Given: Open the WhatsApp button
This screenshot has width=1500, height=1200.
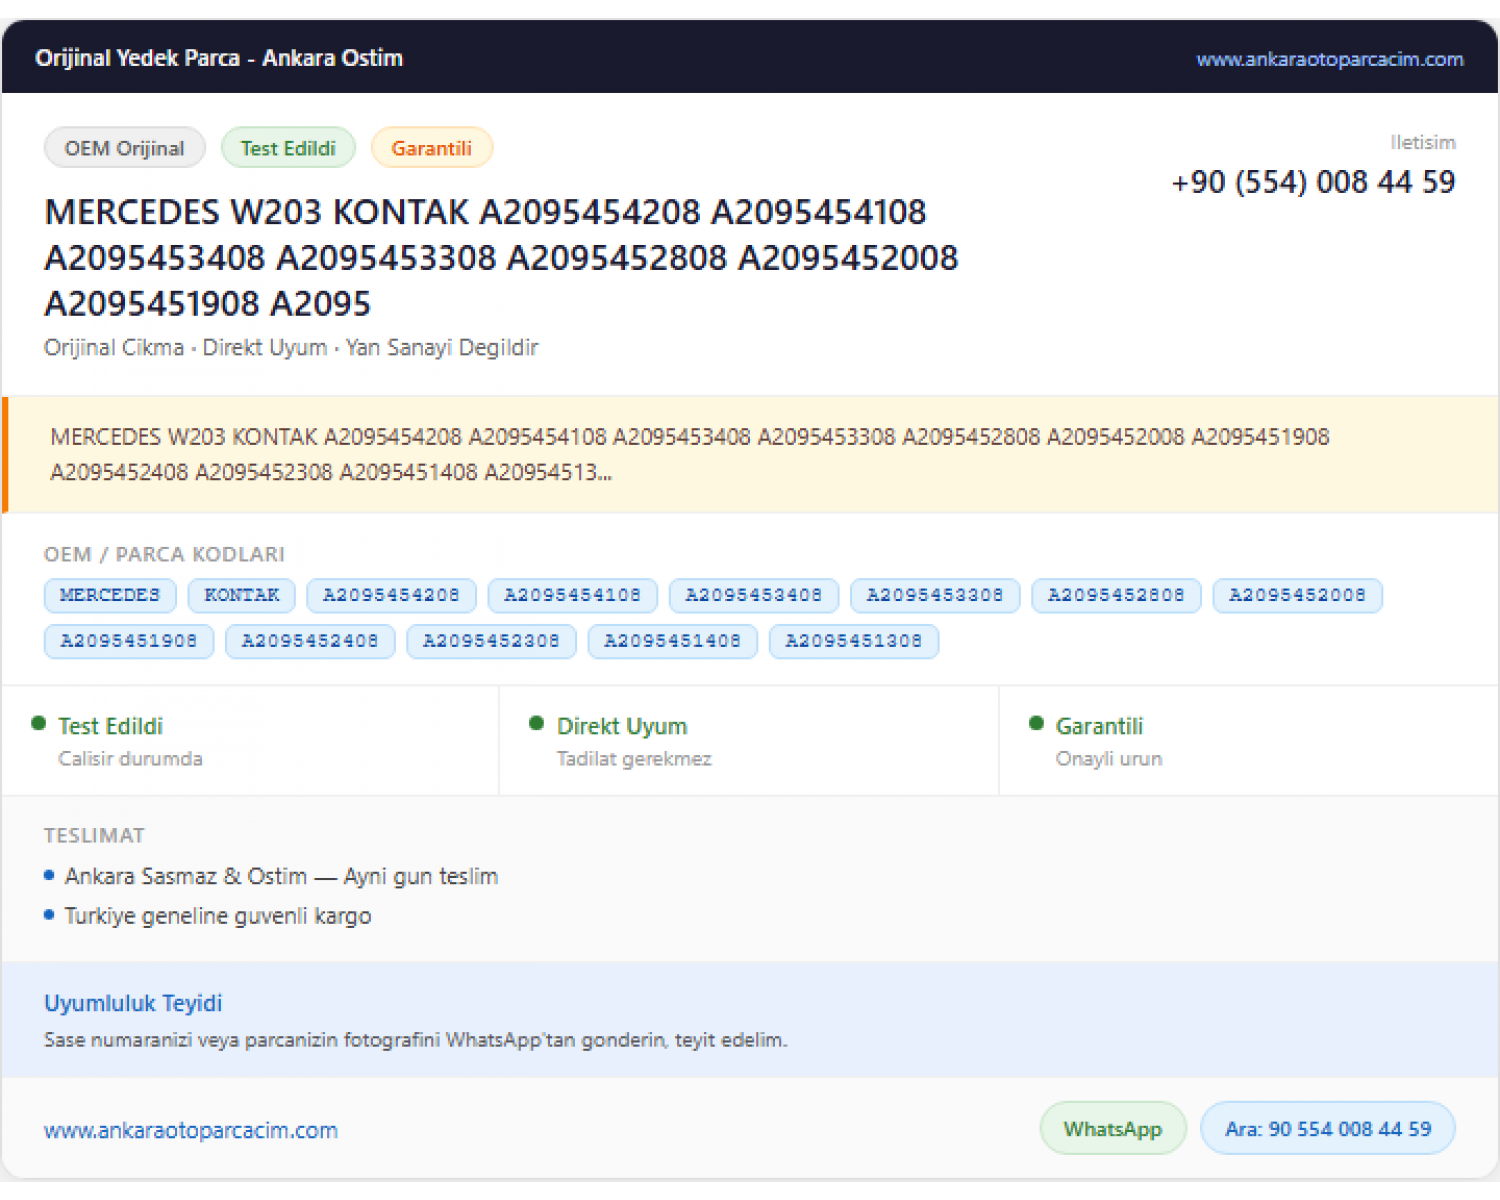Looking at the screenshot, I should (1113, 1128).
